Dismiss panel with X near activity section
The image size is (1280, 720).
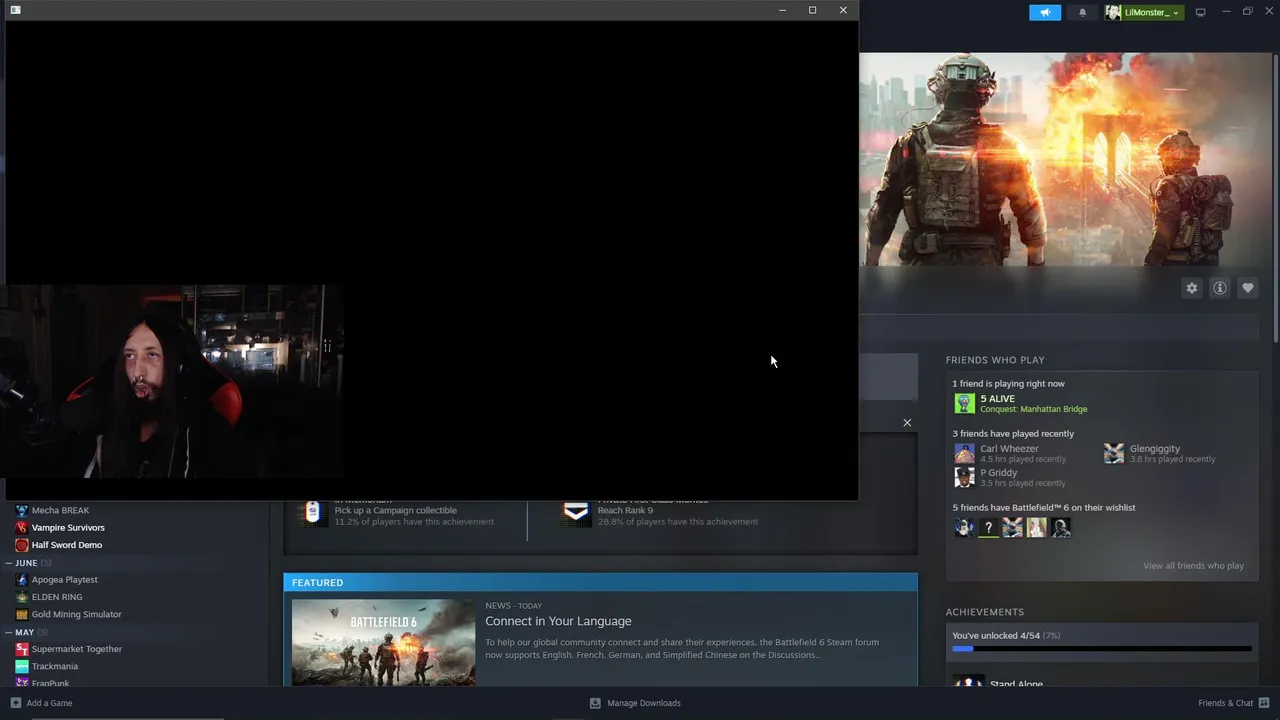pos(907,422)
